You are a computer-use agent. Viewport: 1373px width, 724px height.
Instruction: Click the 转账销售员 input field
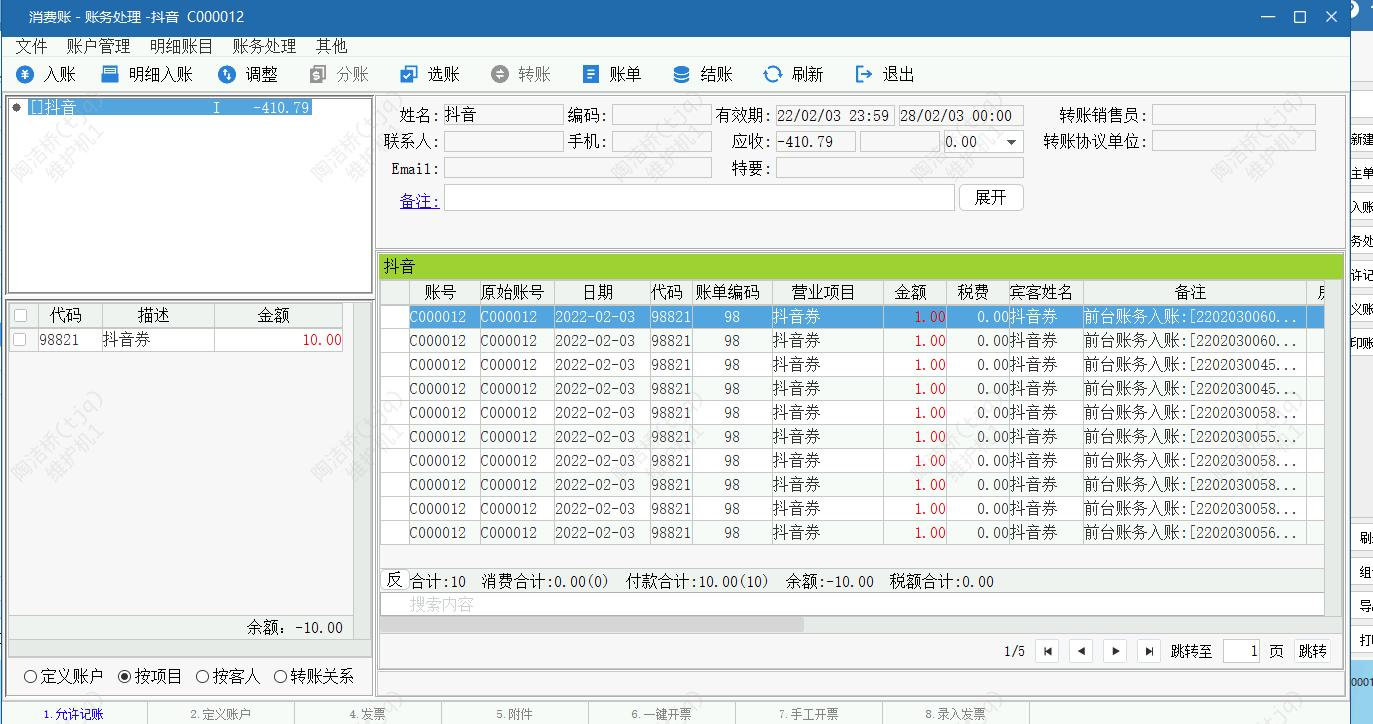coord(1233,115)
